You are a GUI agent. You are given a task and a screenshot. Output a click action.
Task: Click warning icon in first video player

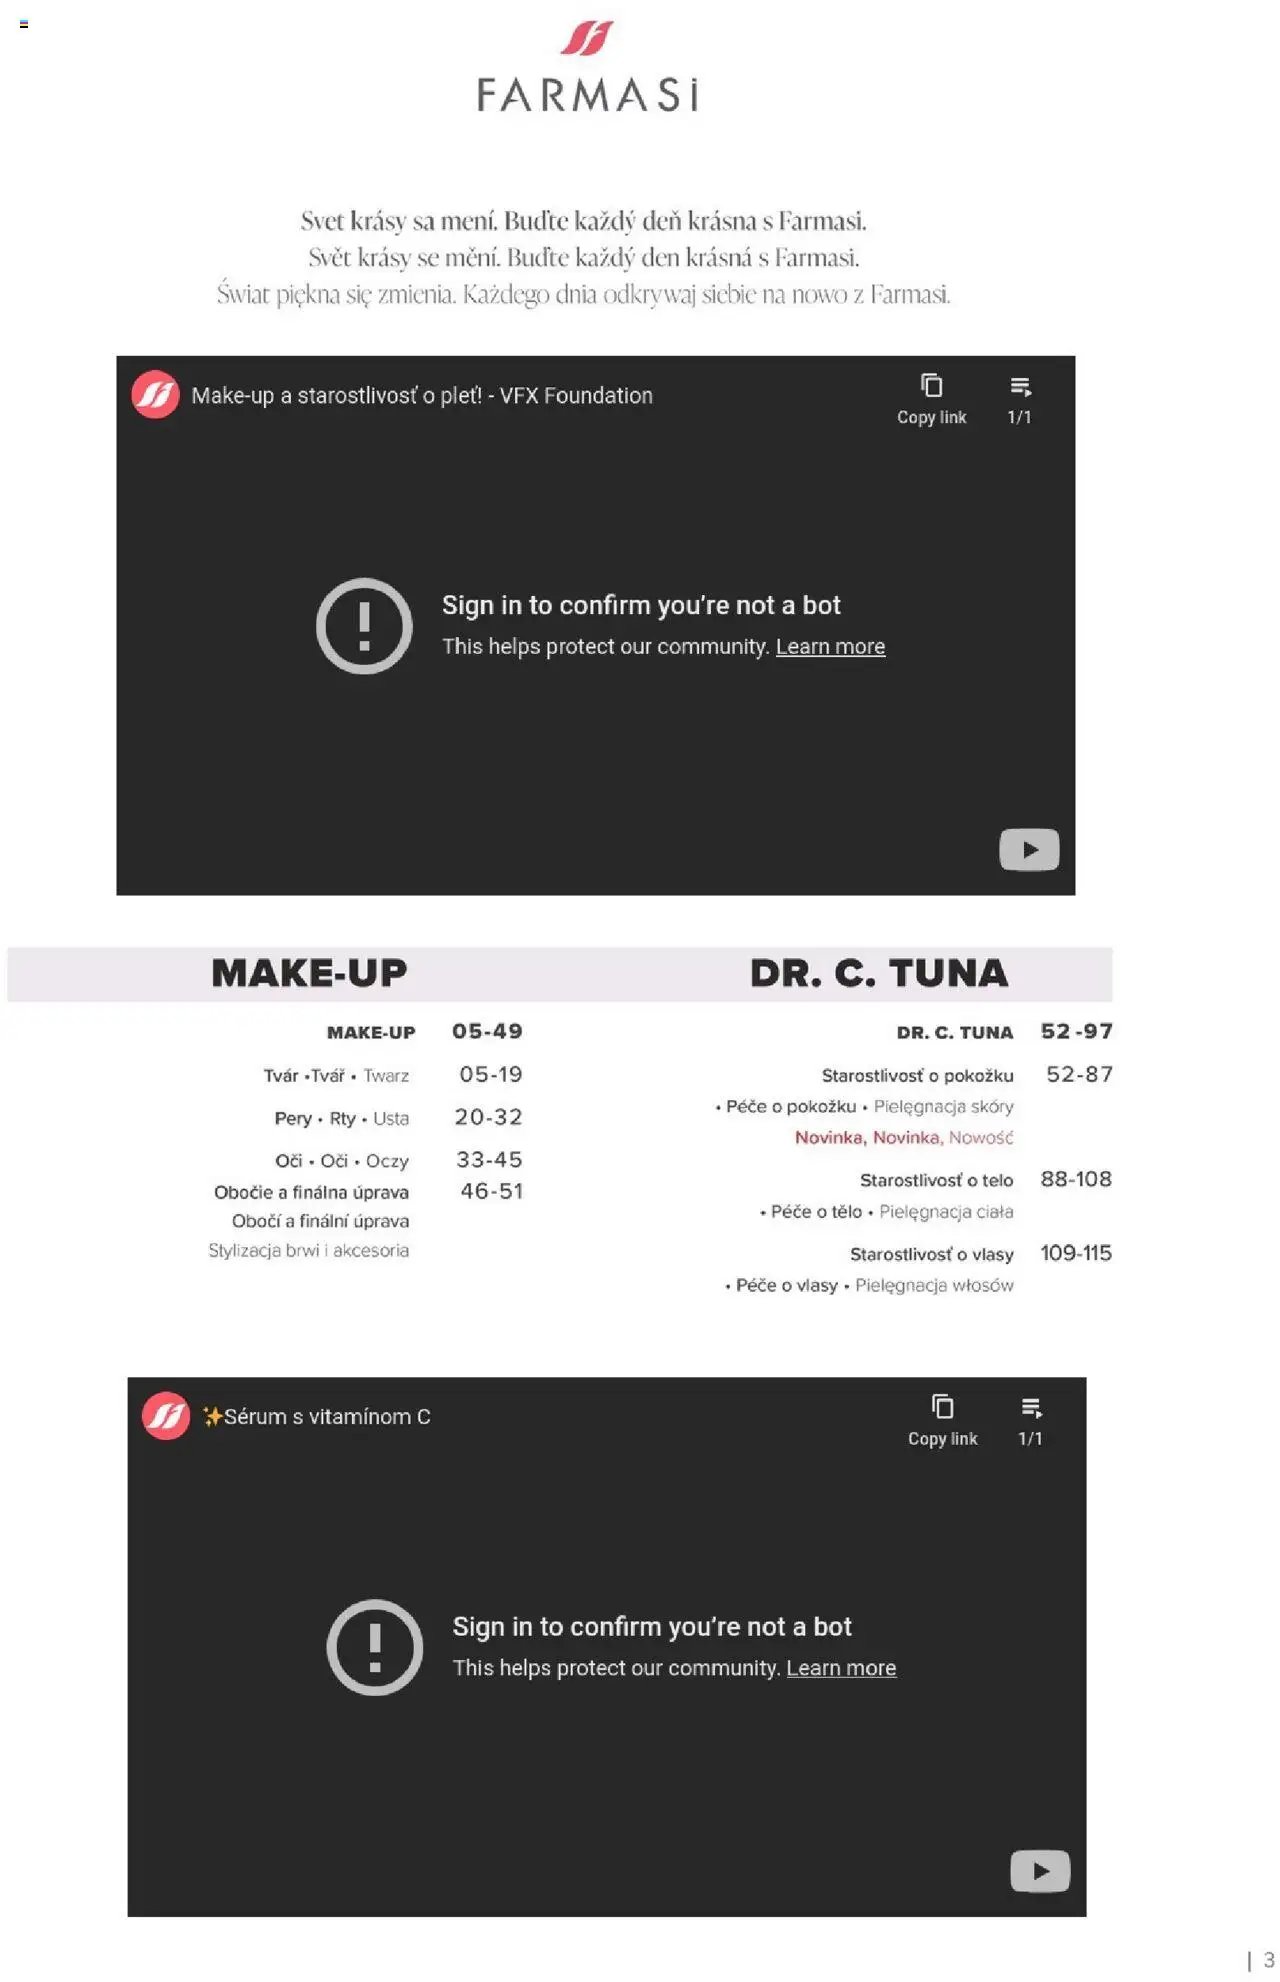click(364, 626)
